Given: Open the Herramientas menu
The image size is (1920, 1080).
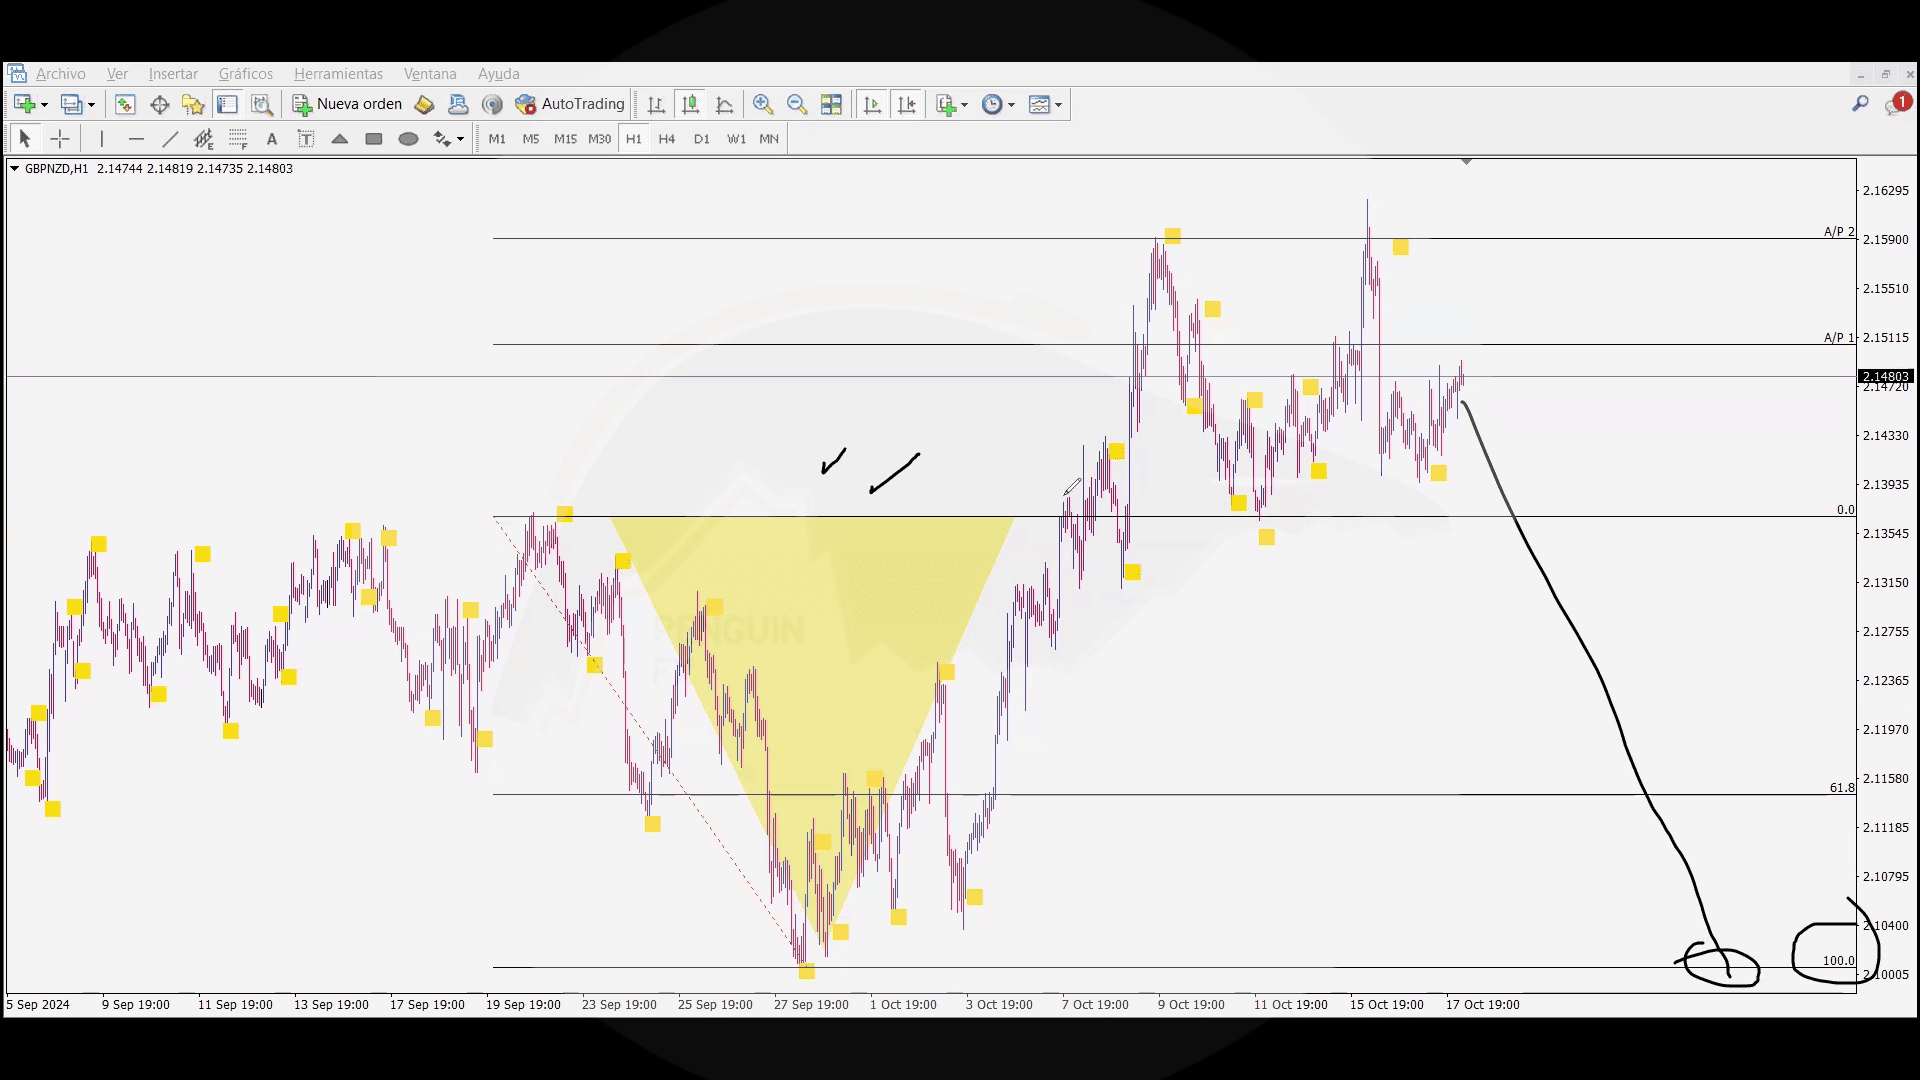Looking at the screenshot, I should (x=338, y=74).
